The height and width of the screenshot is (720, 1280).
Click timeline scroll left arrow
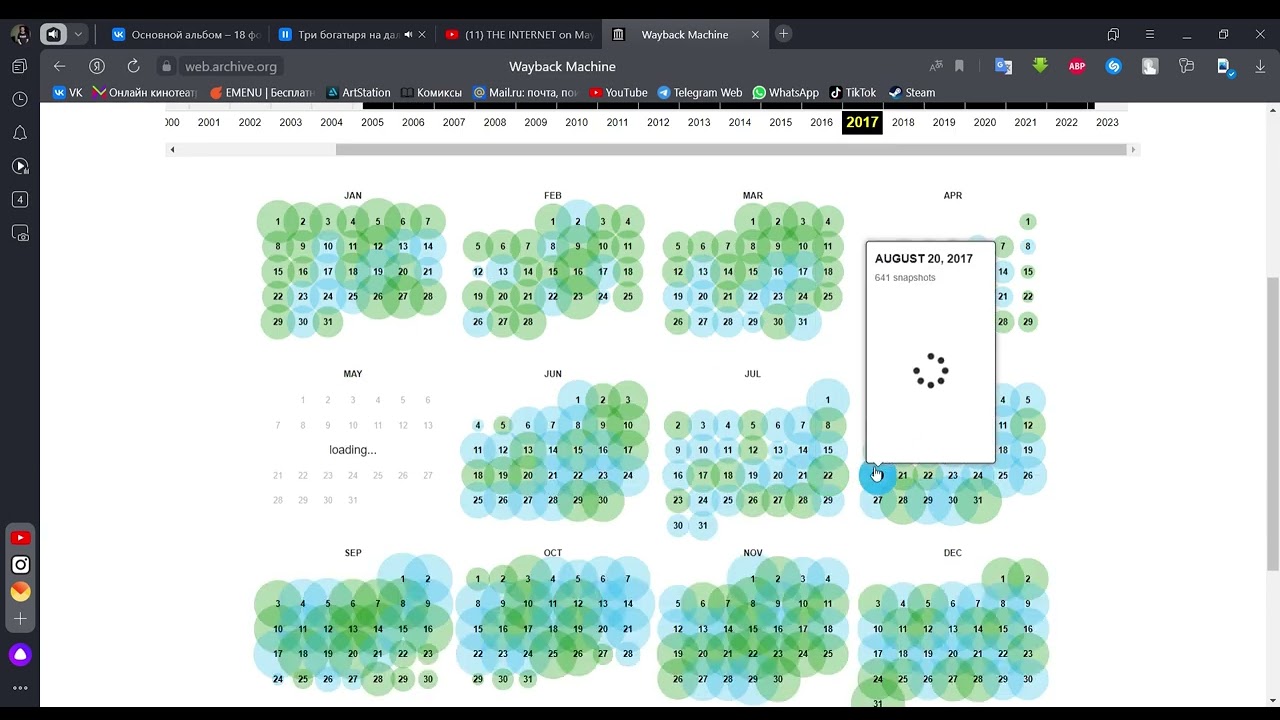[x=172, y=150]
